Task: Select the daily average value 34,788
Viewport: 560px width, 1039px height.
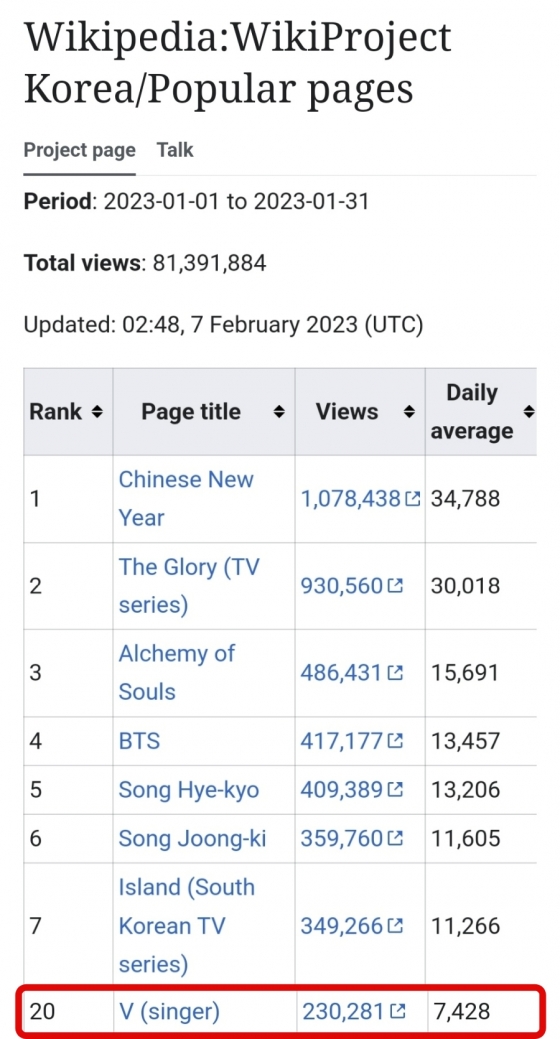Action: tap(465, 498)
